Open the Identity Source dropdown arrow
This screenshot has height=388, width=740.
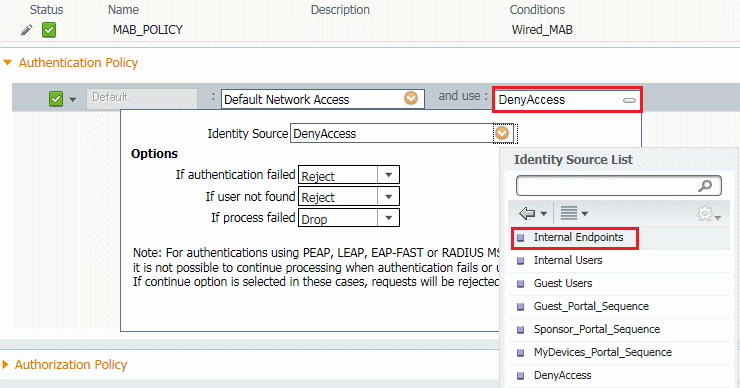pyautogui.click(x=502, y=134)
